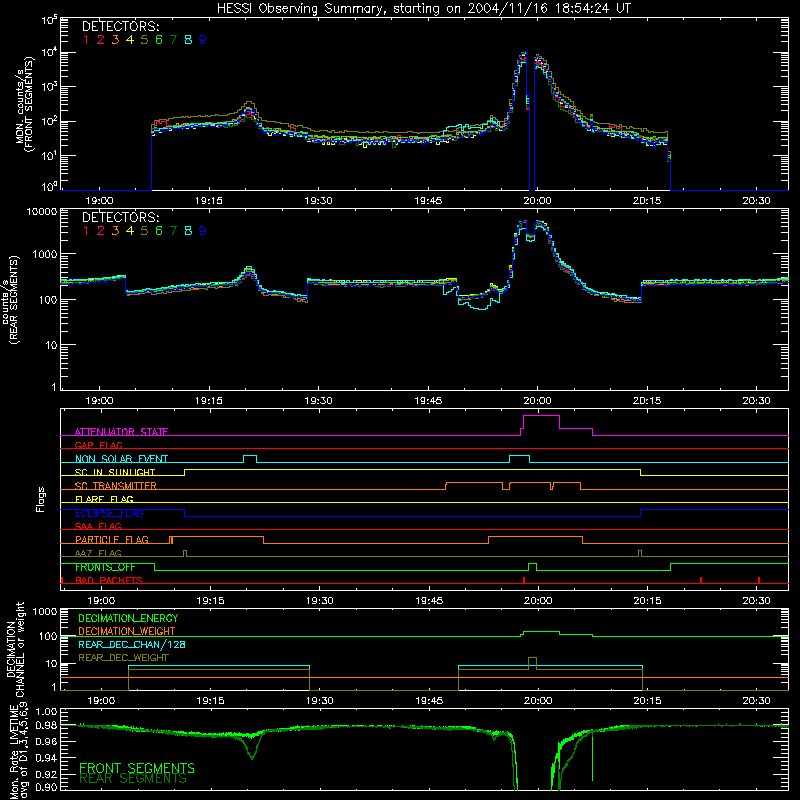The height and width of the screenshot is (800, 800).
Task: Click the DECIMATION_ENERGY legend label
Action: [128, 618]
